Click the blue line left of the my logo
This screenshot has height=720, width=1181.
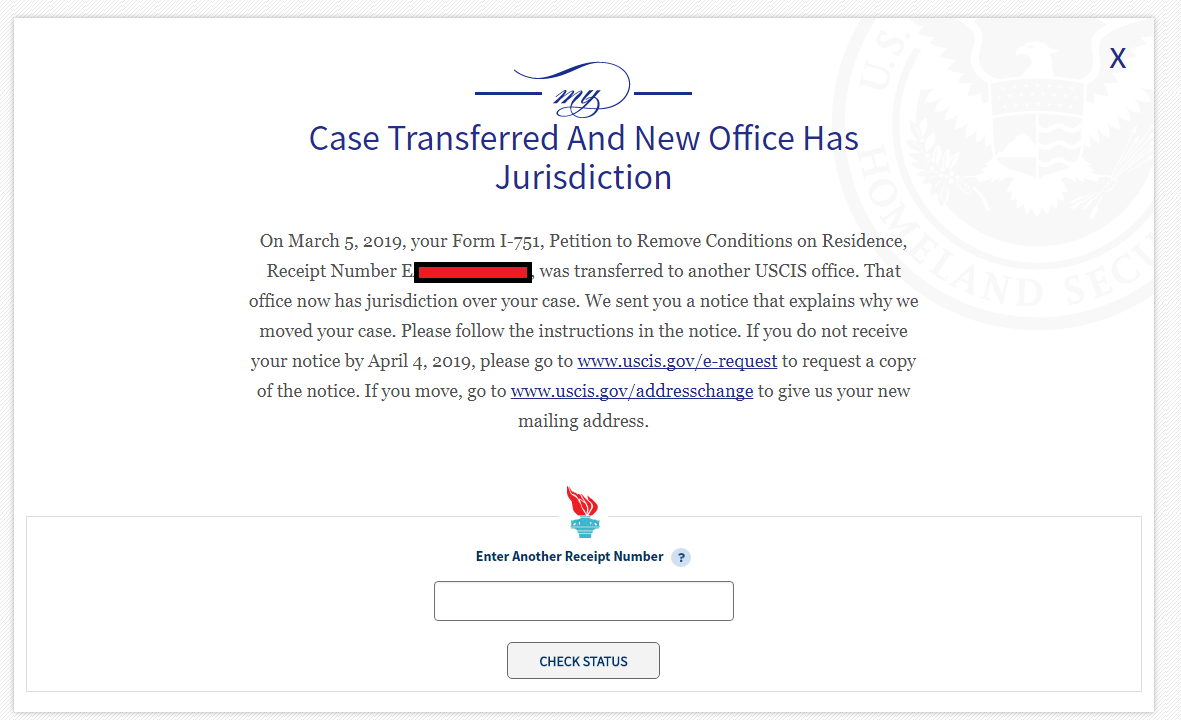click(x=508, y=93)
